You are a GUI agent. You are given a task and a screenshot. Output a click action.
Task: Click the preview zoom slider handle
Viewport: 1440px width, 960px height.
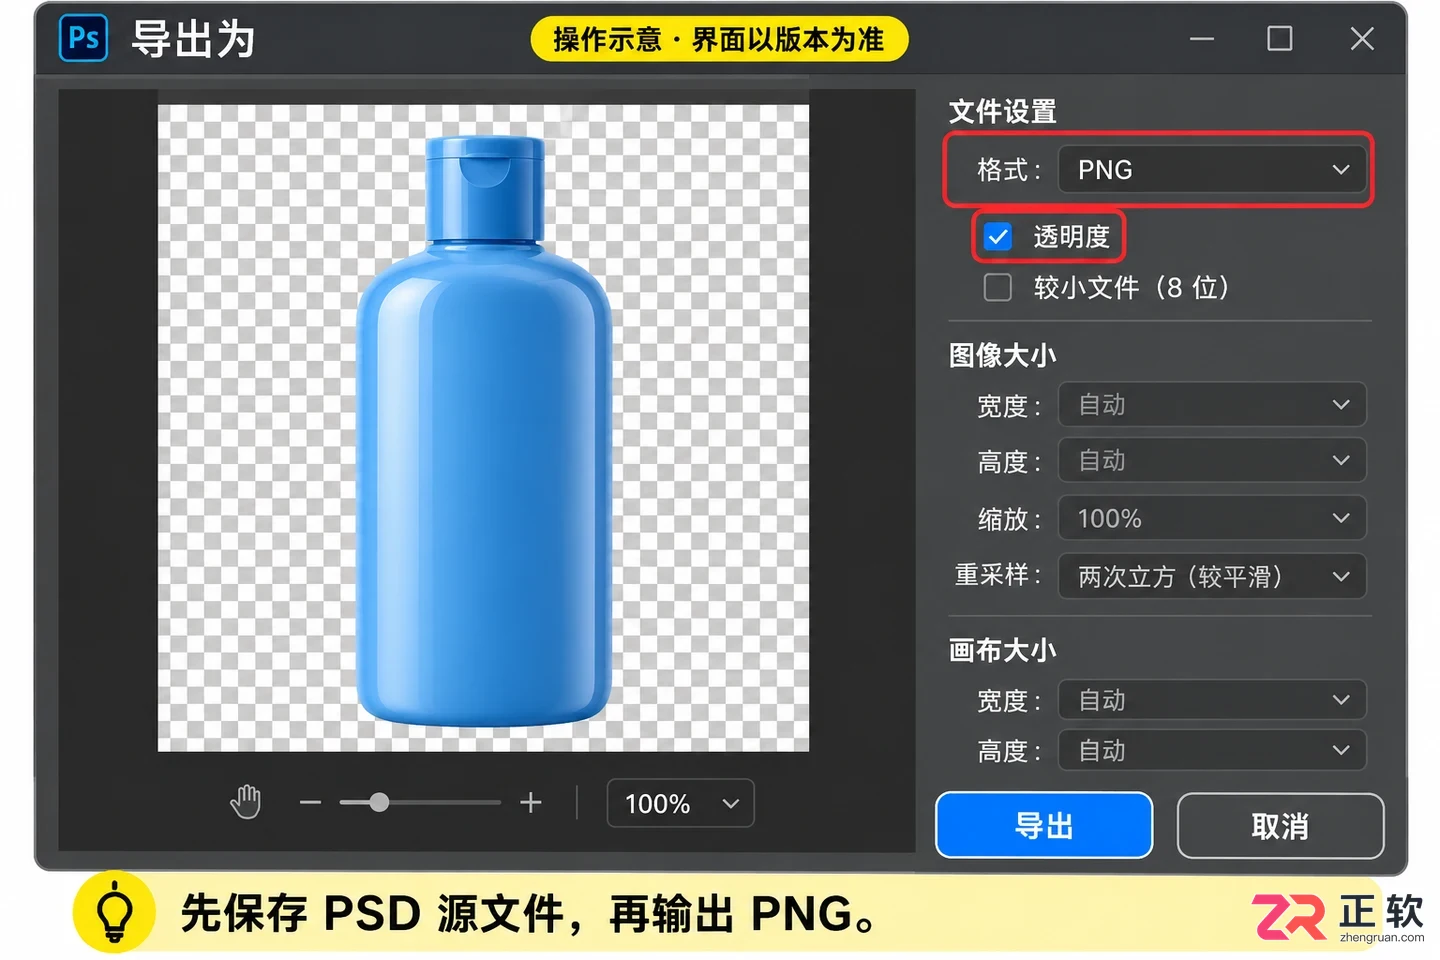click(379, 802)
